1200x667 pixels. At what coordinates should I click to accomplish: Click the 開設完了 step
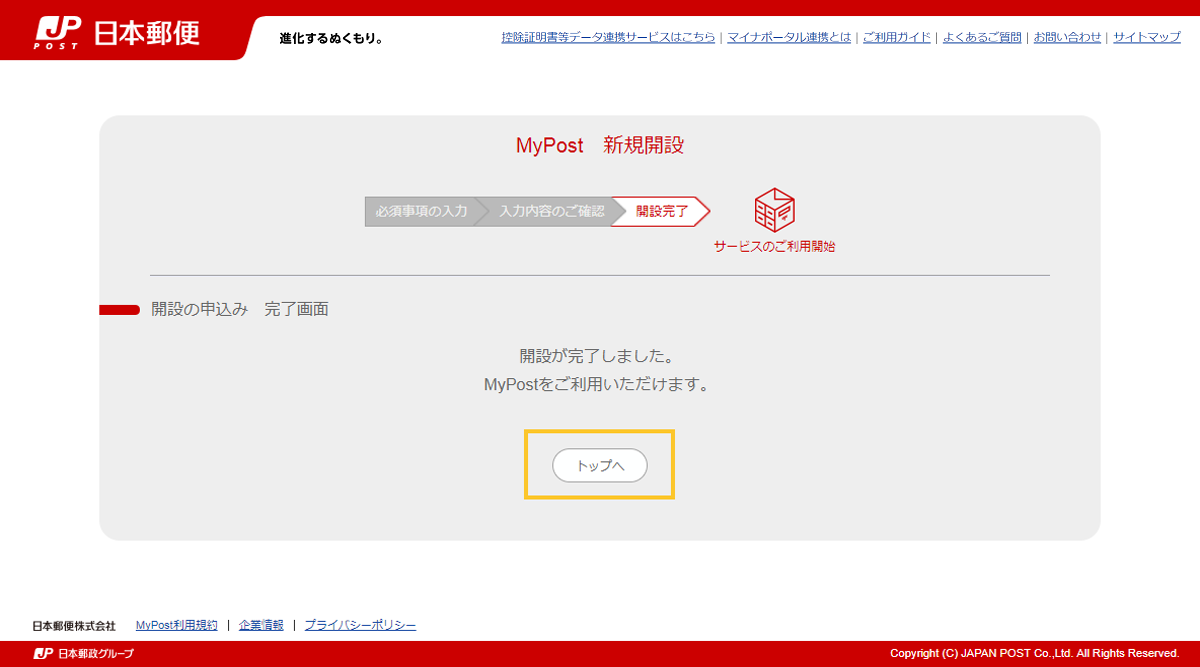click(x=661, y=212)
